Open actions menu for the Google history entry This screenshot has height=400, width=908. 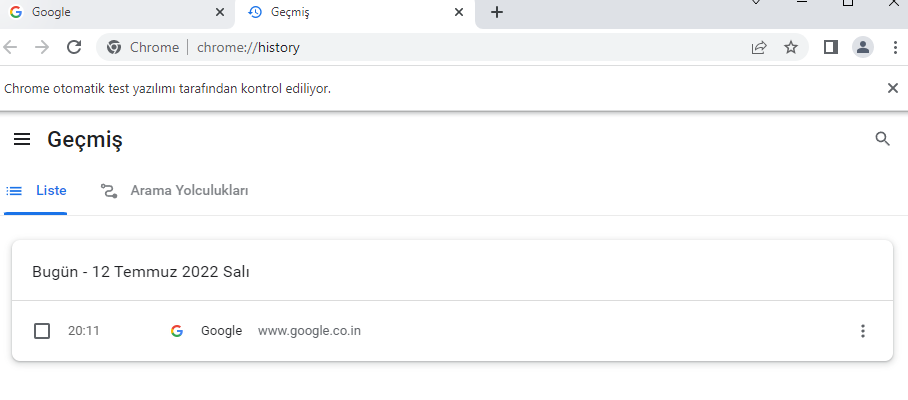863,331
